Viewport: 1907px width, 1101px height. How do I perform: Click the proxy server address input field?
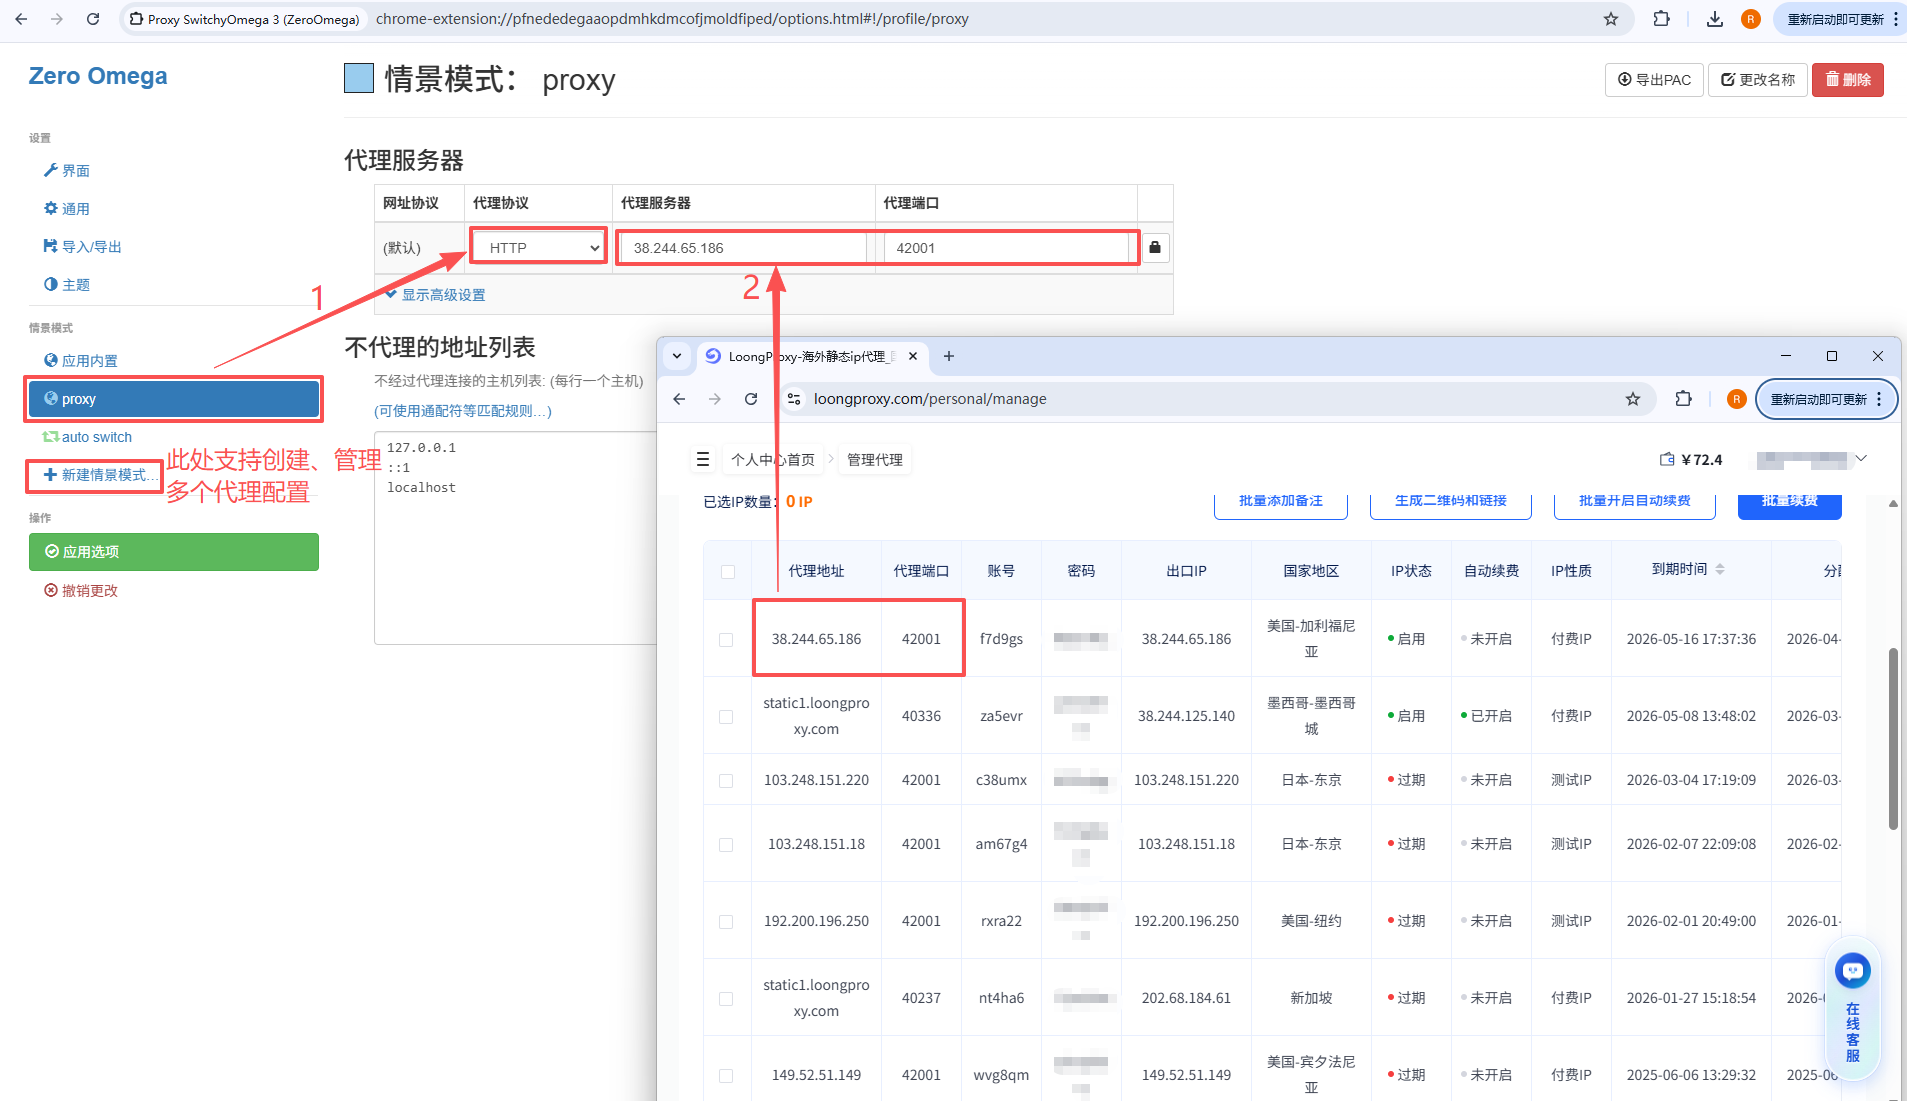pyautogui.click(x=741, y=247)
